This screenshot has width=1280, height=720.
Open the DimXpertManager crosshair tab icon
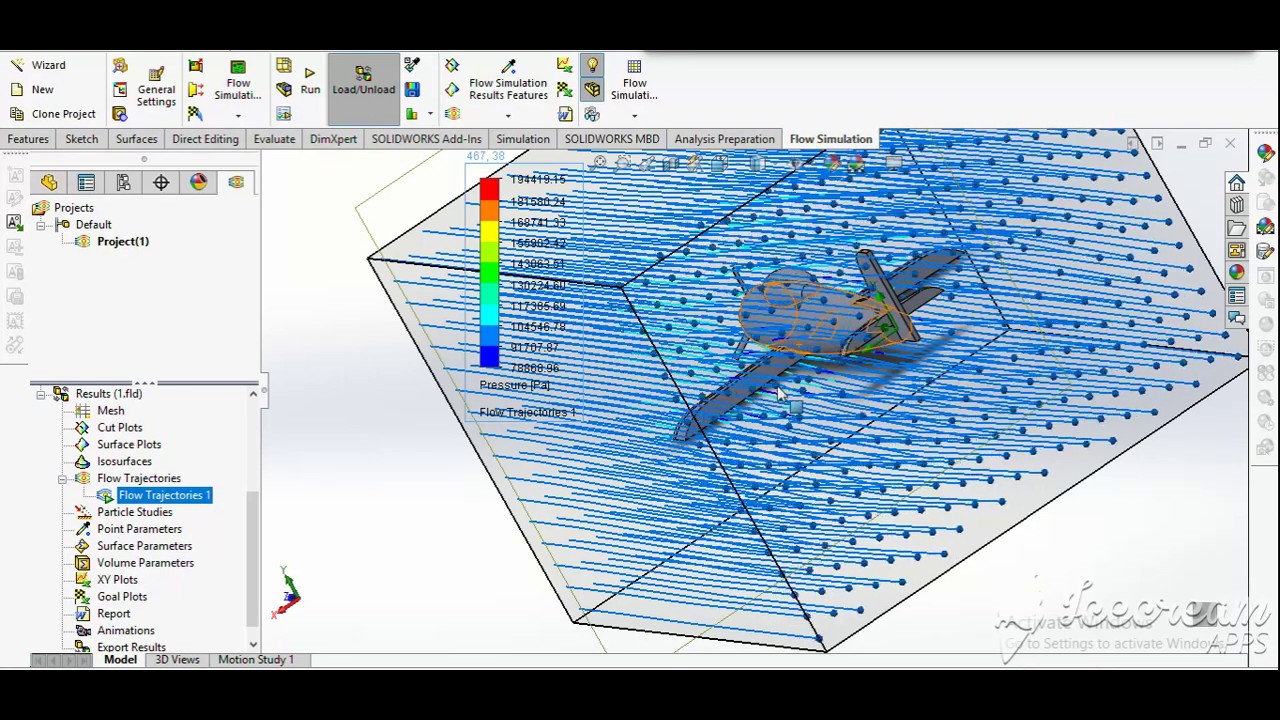point(161,182)
